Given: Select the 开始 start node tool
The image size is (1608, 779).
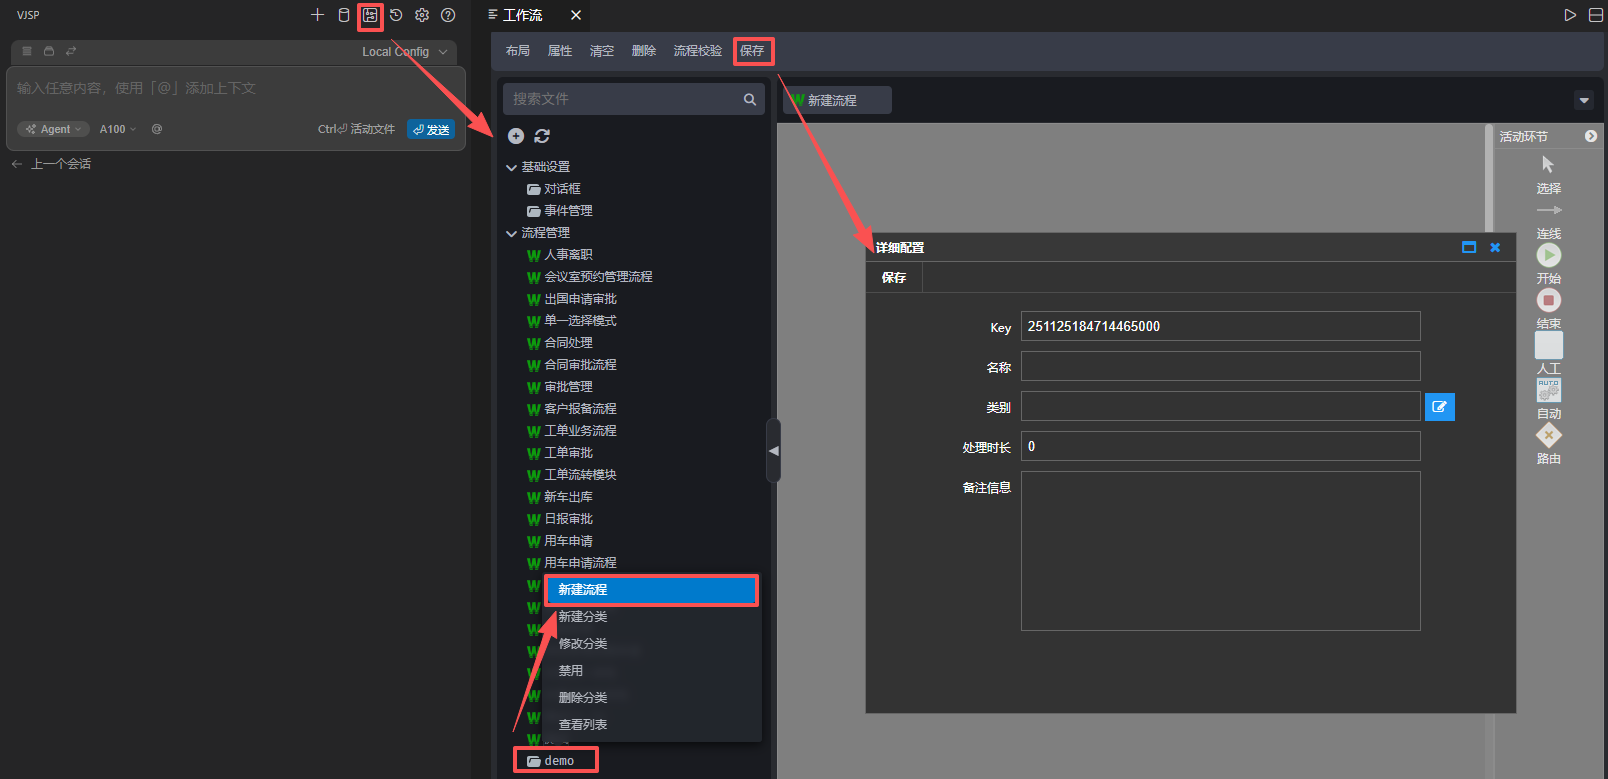Looking at the screenshot, I should [1548, 256].
